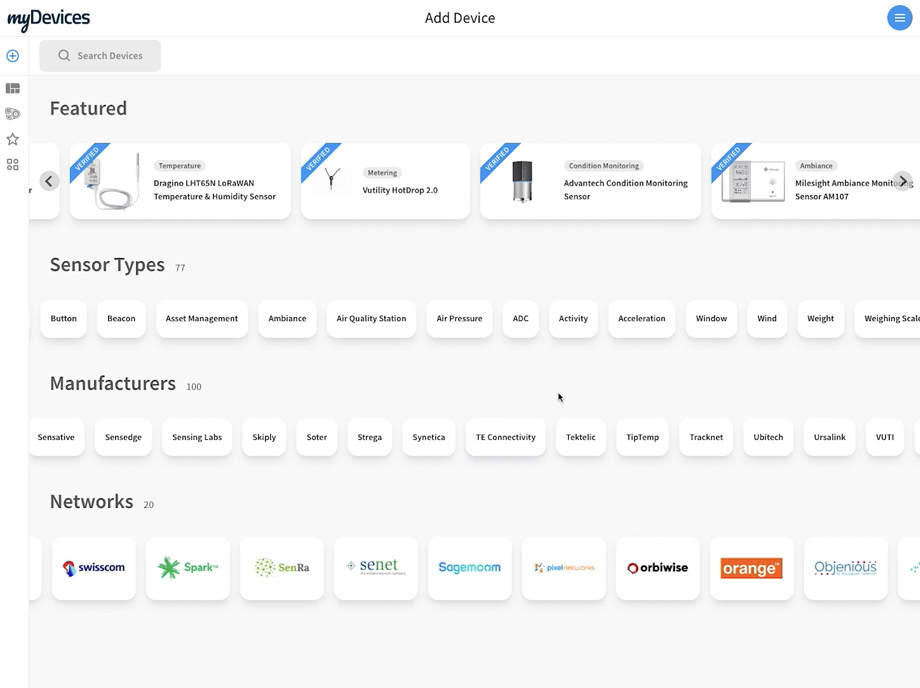The width and height of the screenshot is (920, 688).
Task: Select the ADC sensor type
Action: click(520, 318)
